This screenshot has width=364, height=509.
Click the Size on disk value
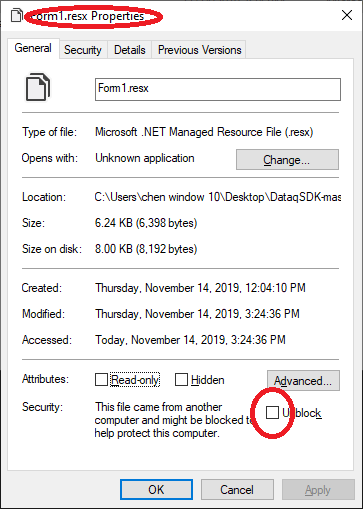(146, 249)
